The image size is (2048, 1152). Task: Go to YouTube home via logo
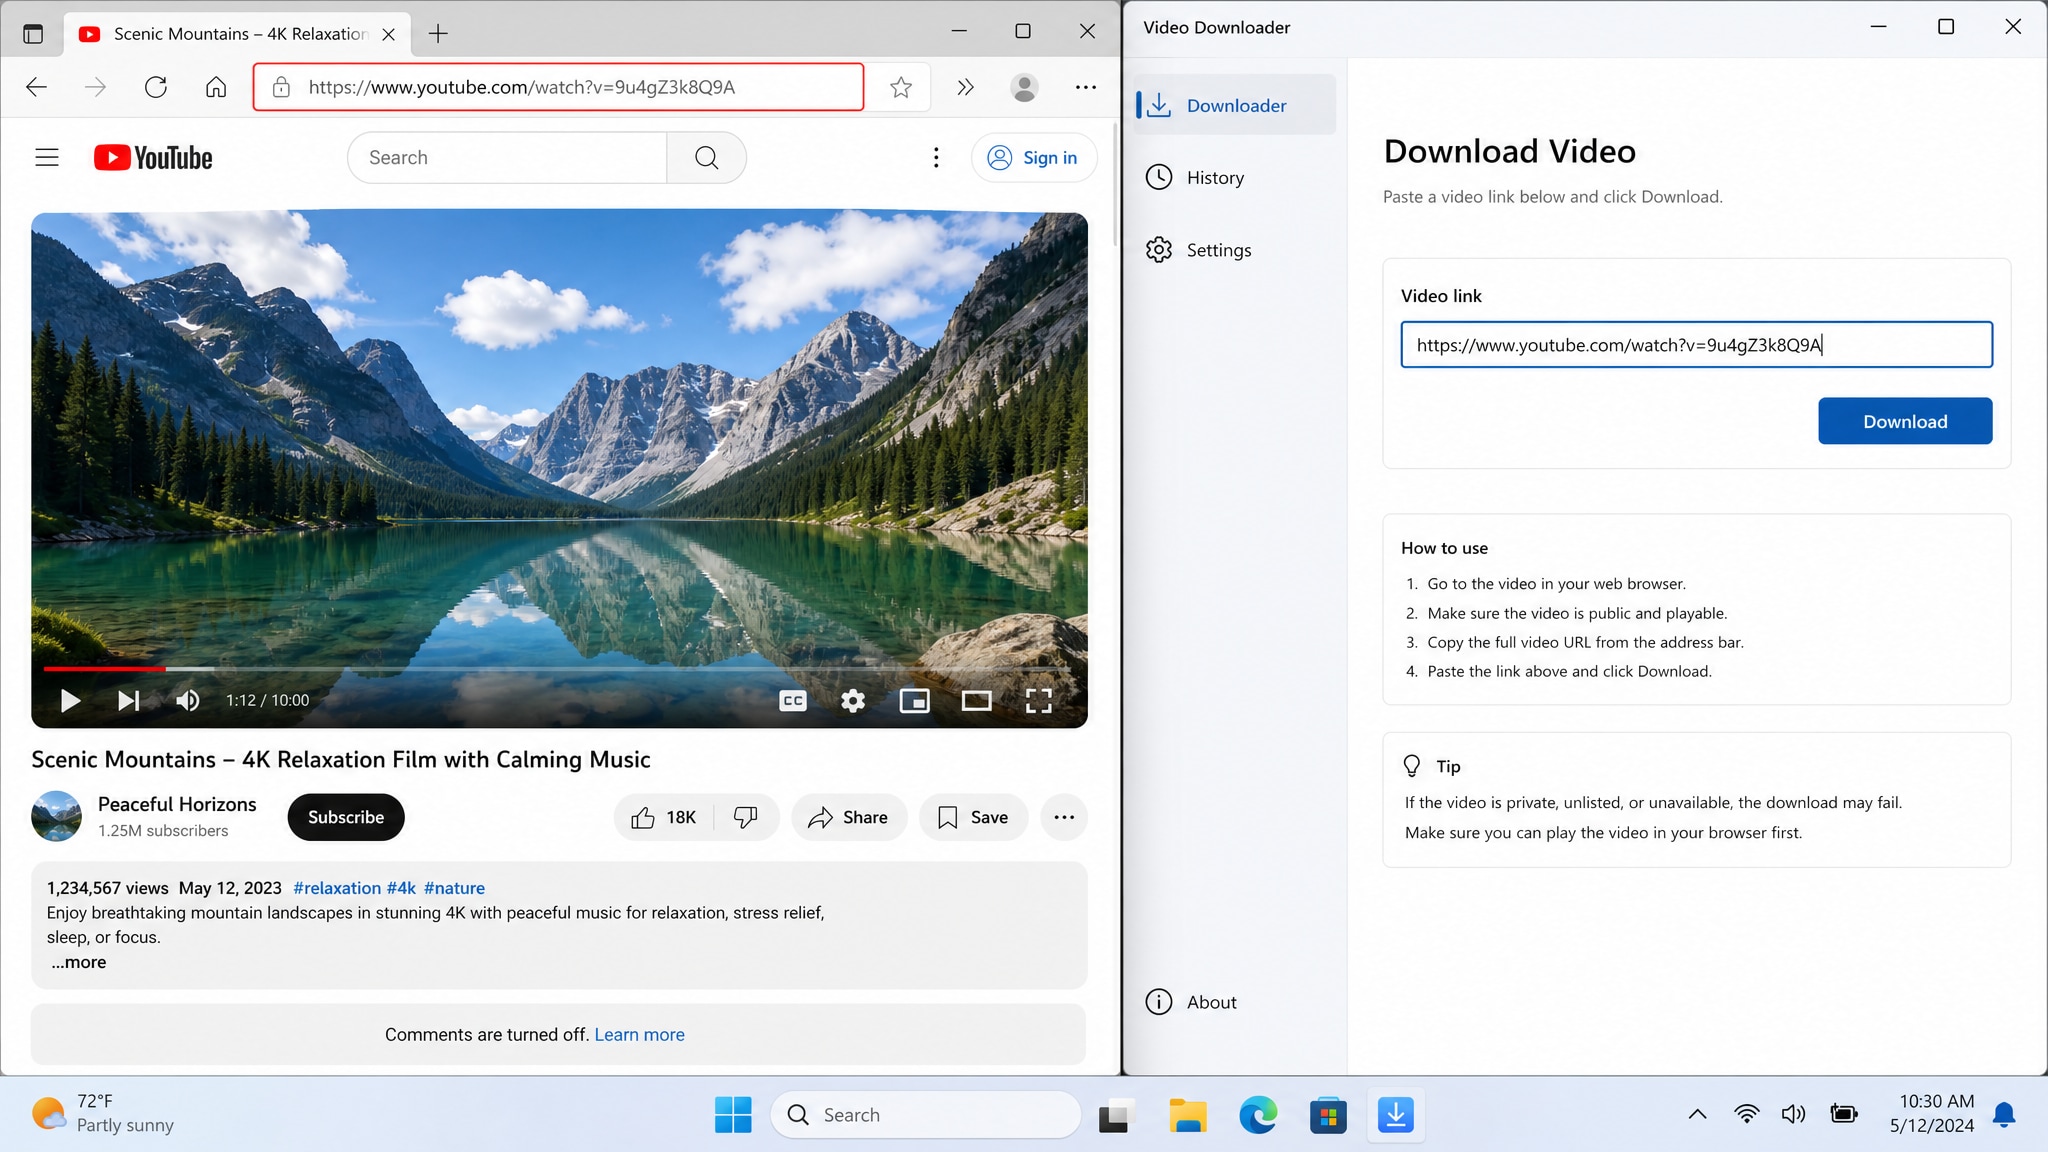153,158
